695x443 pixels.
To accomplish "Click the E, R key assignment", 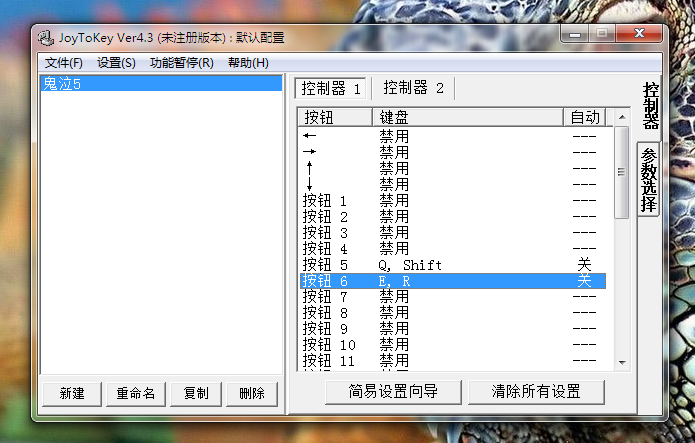I will (394, 281).
